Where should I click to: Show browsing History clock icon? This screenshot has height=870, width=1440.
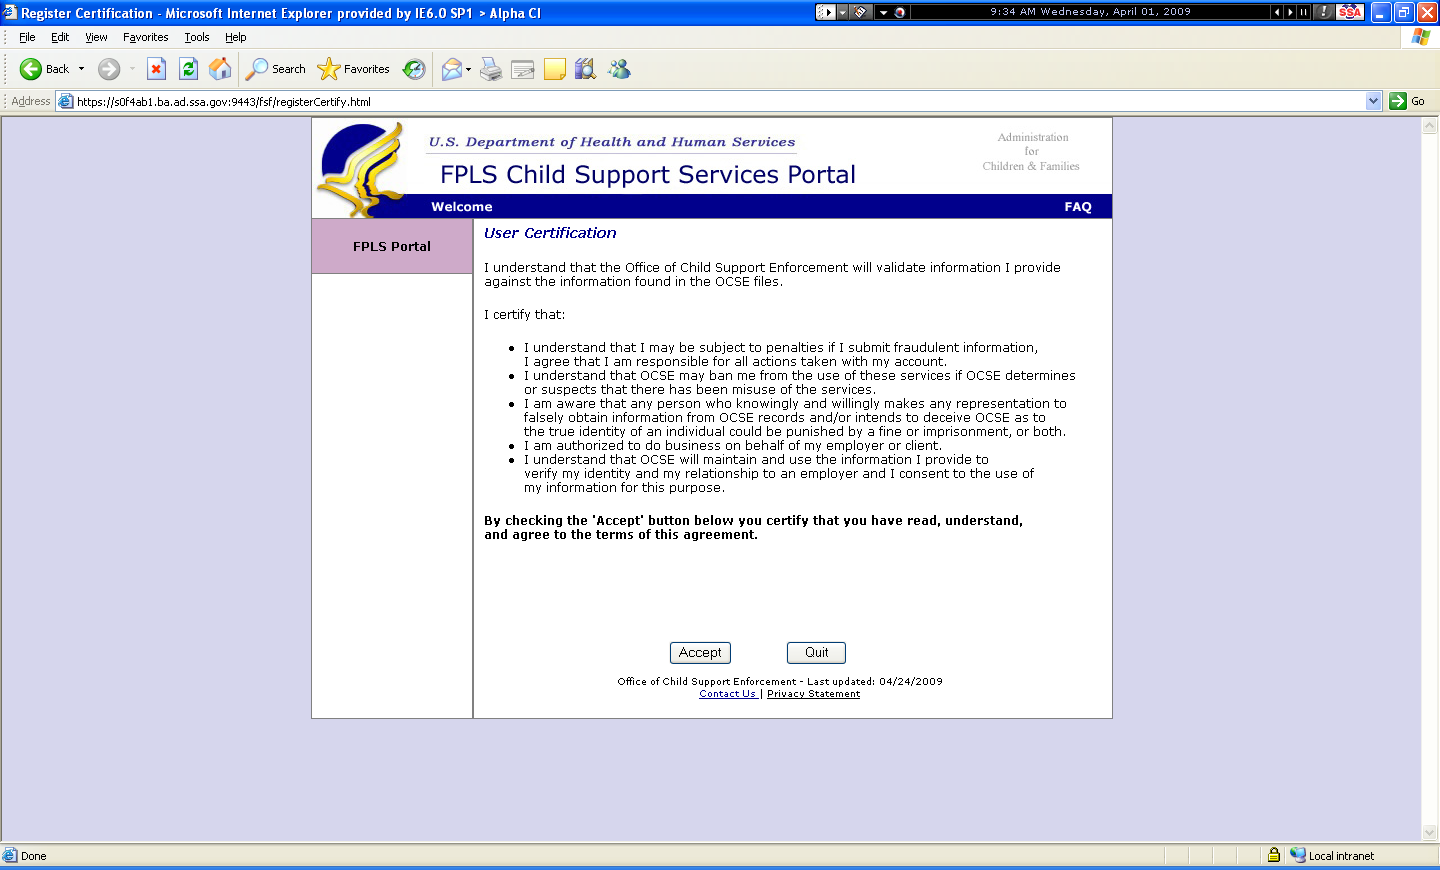[x=414, y=69]
